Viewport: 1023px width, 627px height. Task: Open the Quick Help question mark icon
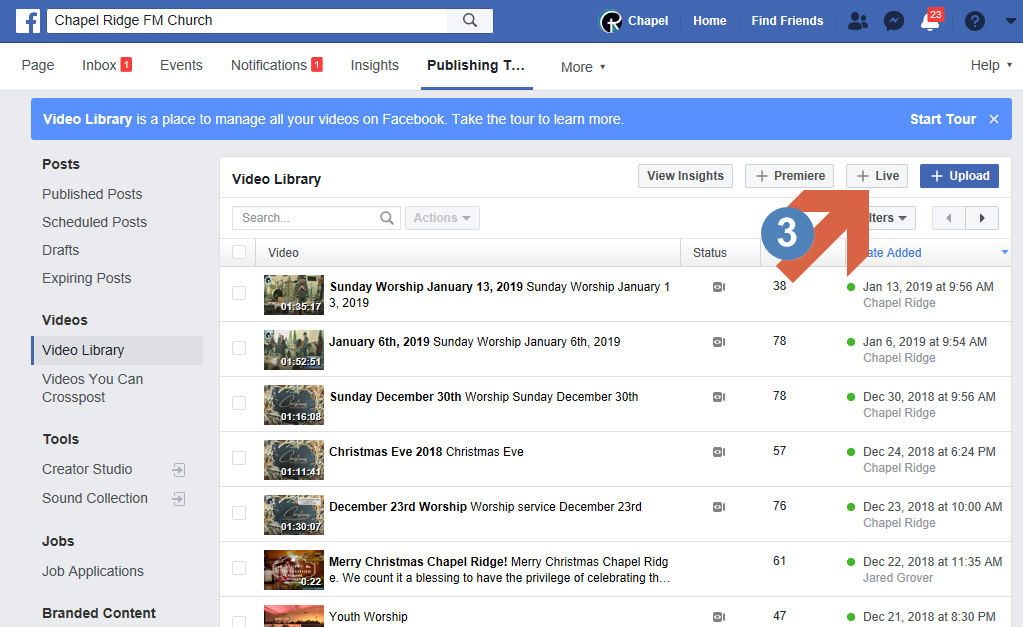[x=975, y=21]
